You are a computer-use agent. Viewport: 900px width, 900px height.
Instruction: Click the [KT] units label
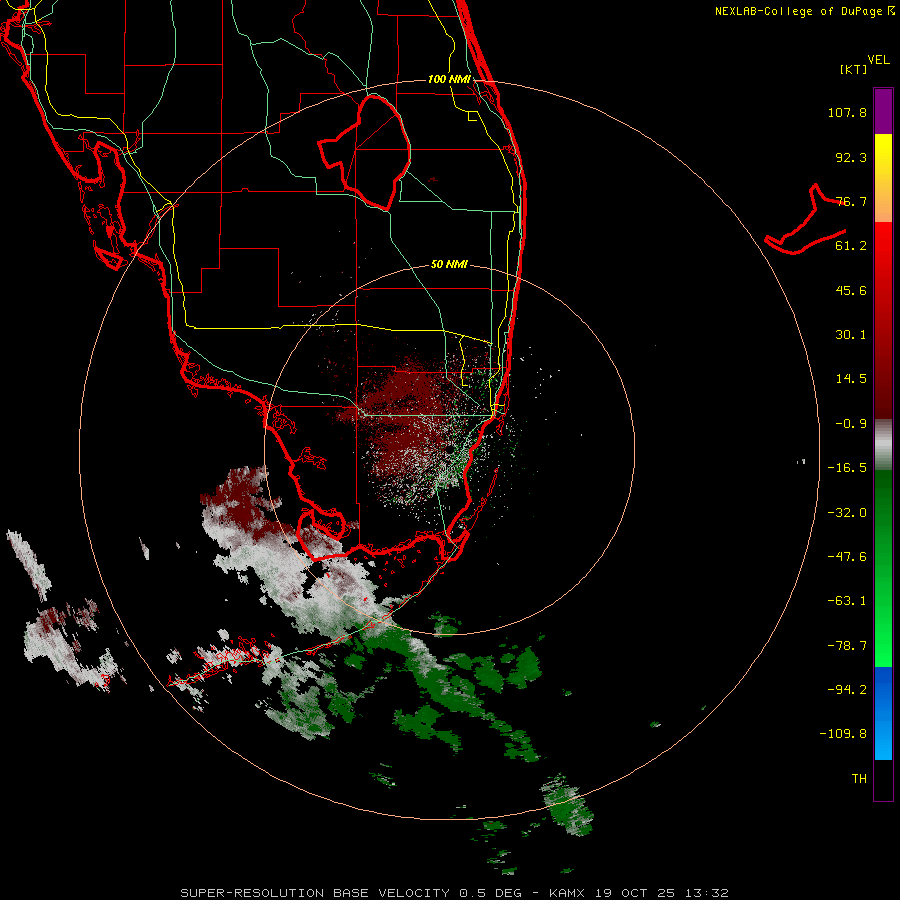853,69
